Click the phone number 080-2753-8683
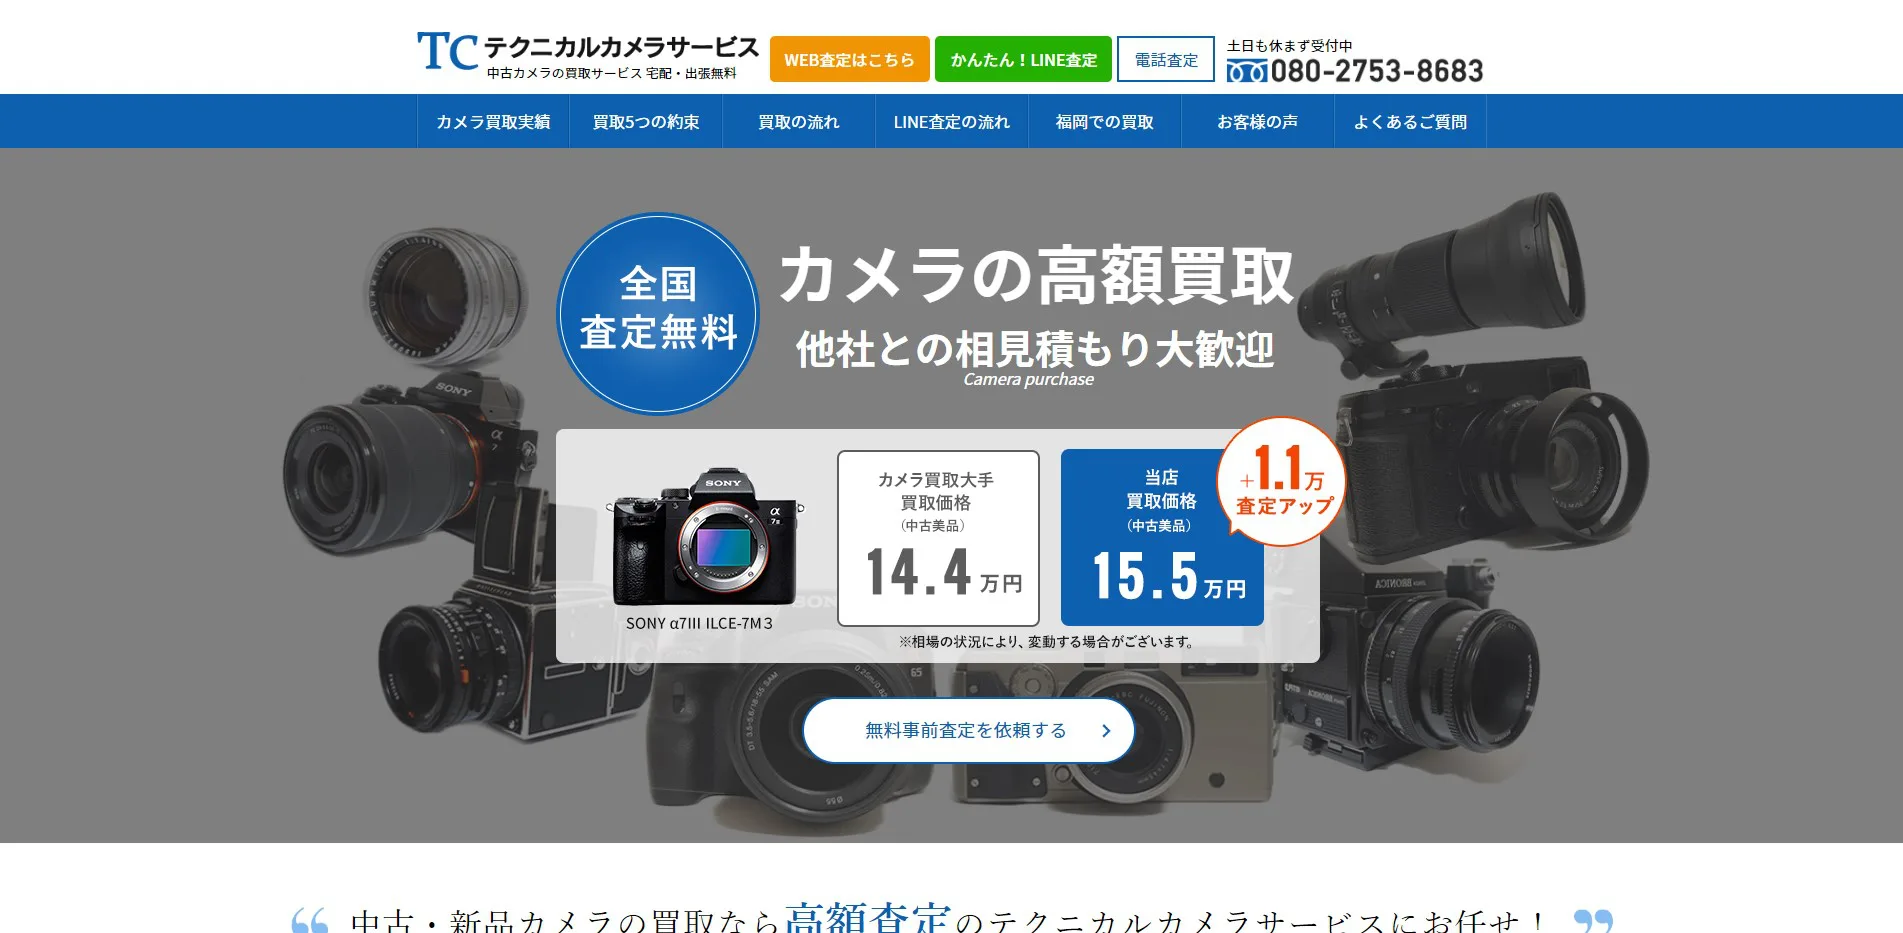Viewport: 1903px width, 933px height. coord(1376,72)
